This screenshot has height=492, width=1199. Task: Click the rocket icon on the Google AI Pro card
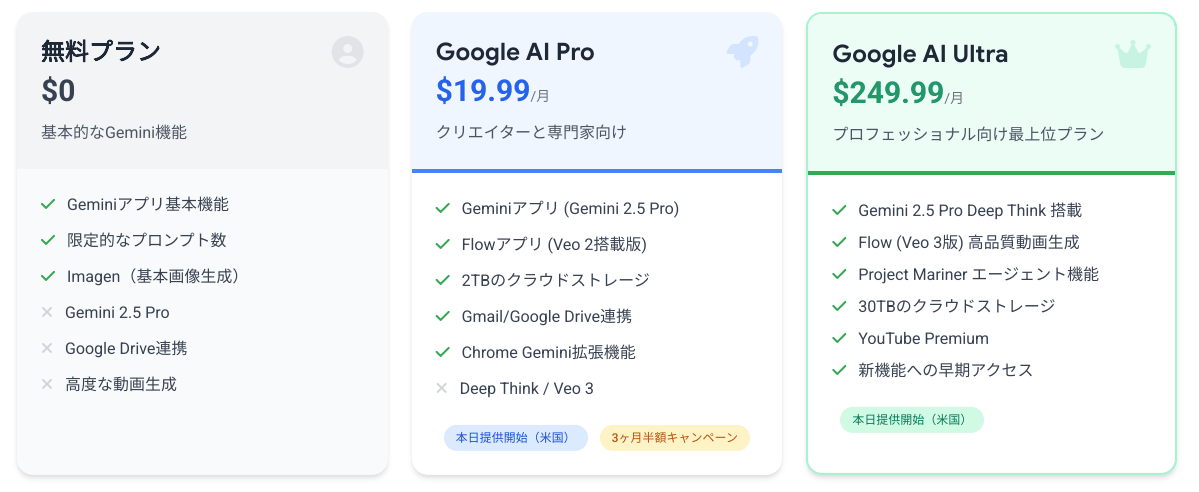pyautogui.click(x=742, y=52)
